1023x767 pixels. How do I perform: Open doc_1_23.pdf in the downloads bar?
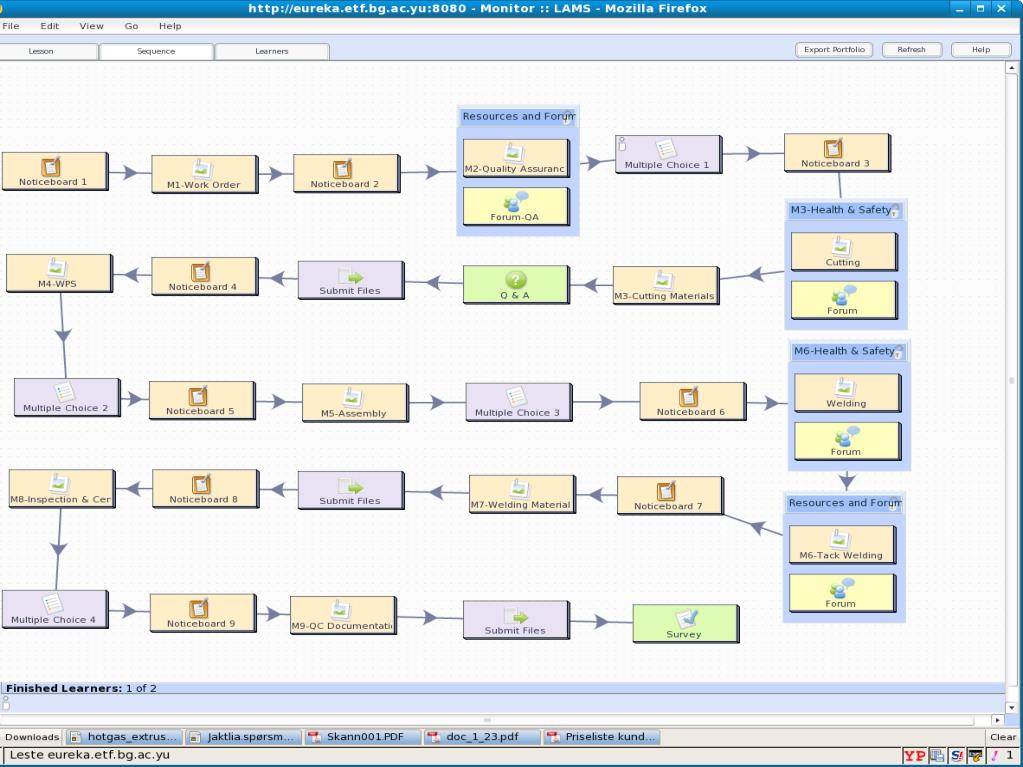pyautogui.click(x=482, y=737)
